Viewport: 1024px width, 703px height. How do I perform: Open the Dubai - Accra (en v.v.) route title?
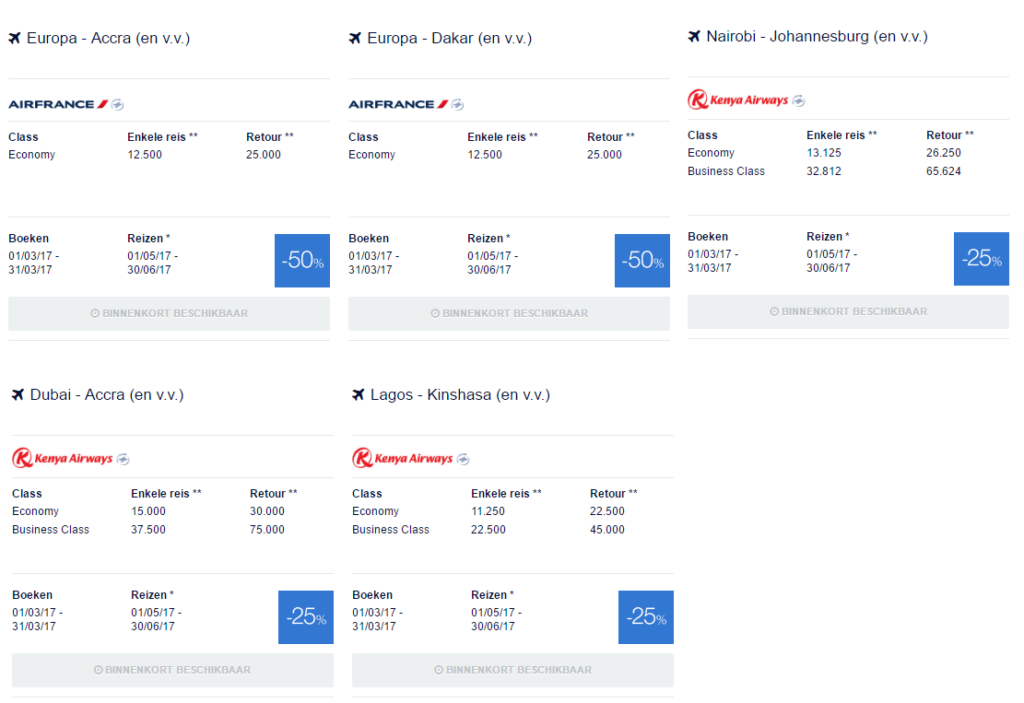point(107,395)
